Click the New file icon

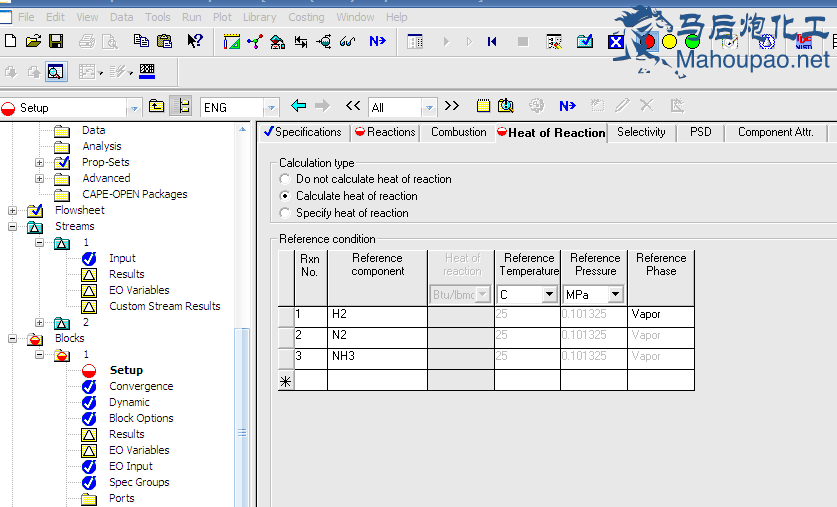coord(10,41)
